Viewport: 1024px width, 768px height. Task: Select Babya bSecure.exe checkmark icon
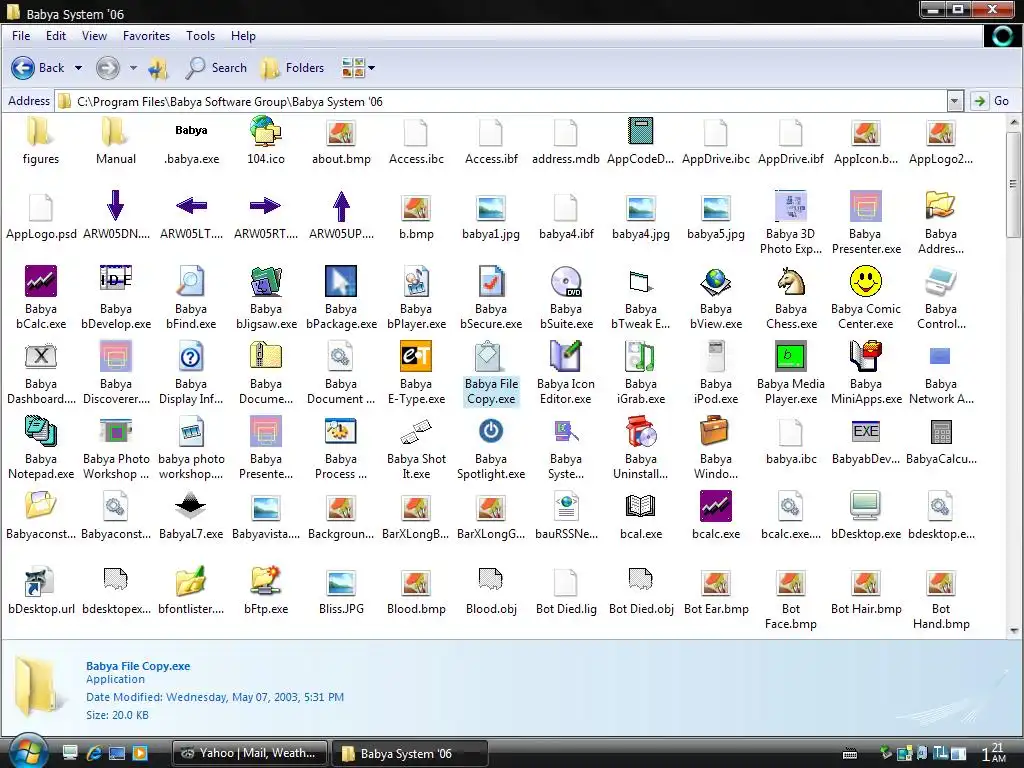click(491, 281)
